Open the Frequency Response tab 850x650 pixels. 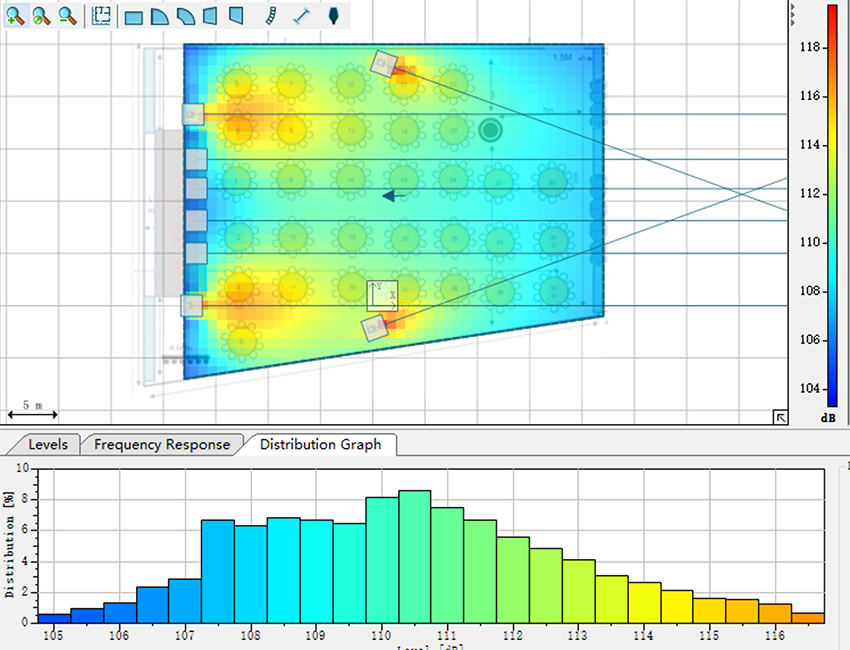tap(161, 444)
